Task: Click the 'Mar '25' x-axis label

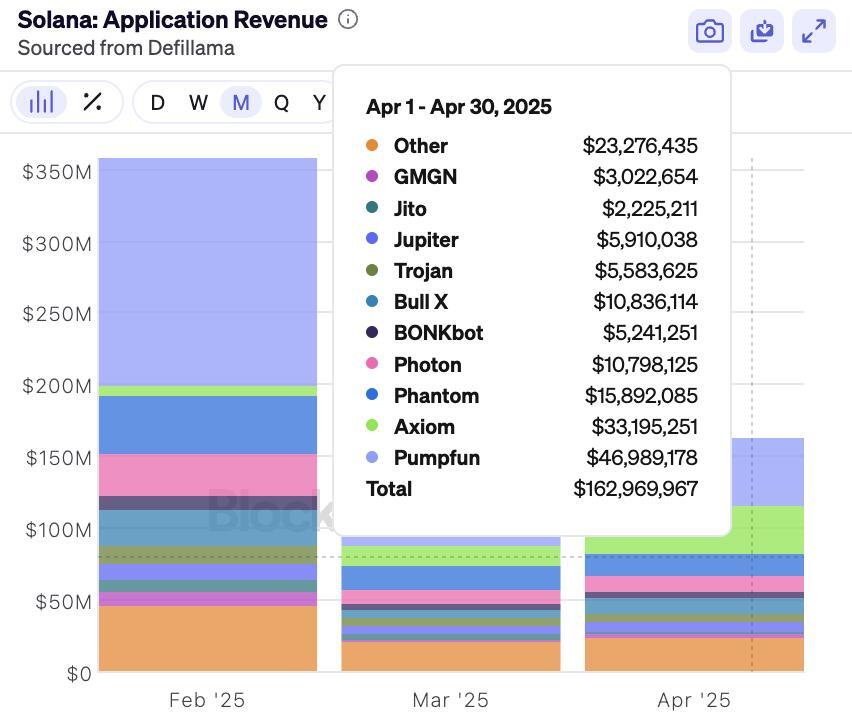Action: (x=450, y=700)
